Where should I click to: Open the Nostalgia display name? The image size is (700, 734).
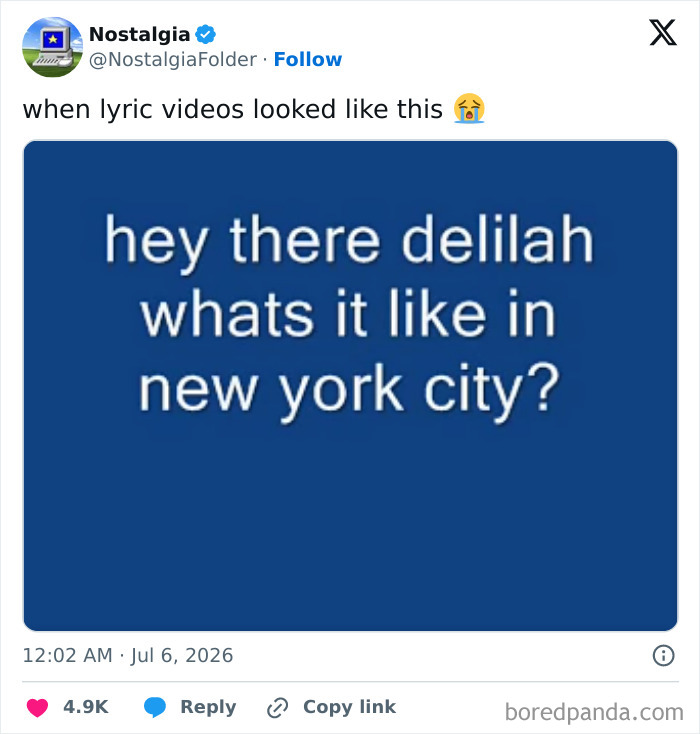[139, 34]
